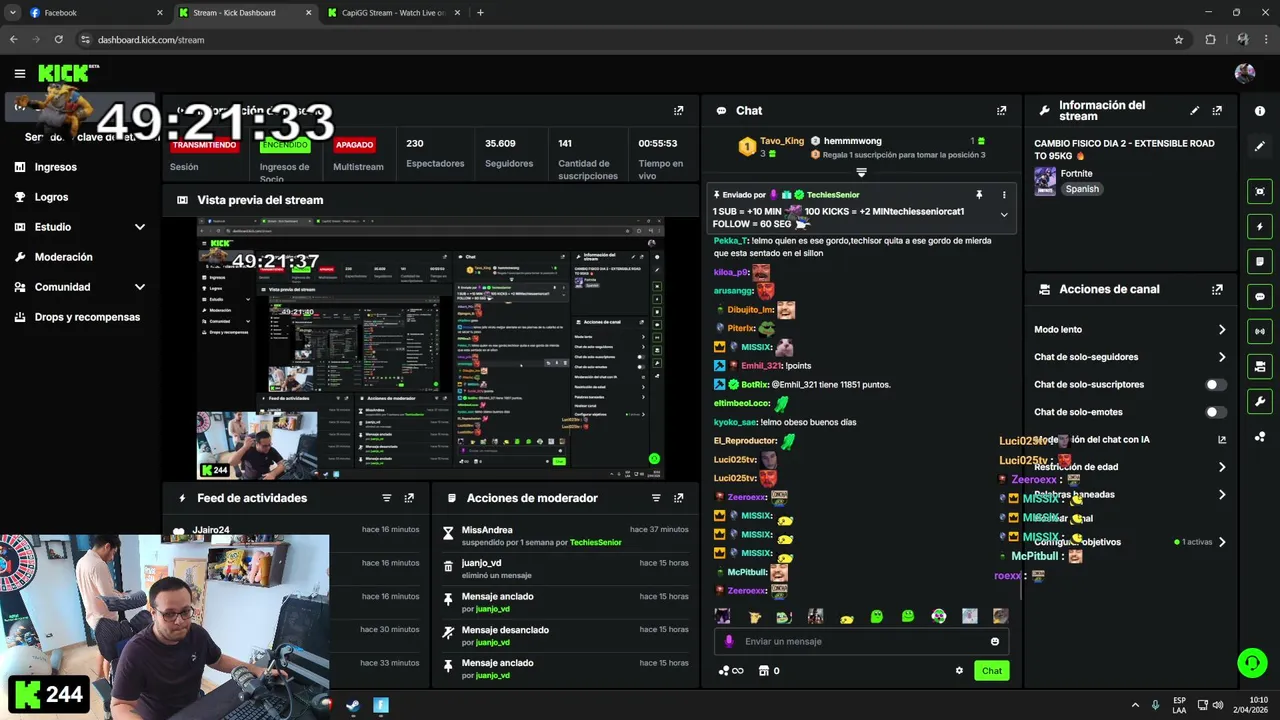Expand the Estudio sidebar section
The height and width of the screenshot is (720, 1280).
click(140, 227)
